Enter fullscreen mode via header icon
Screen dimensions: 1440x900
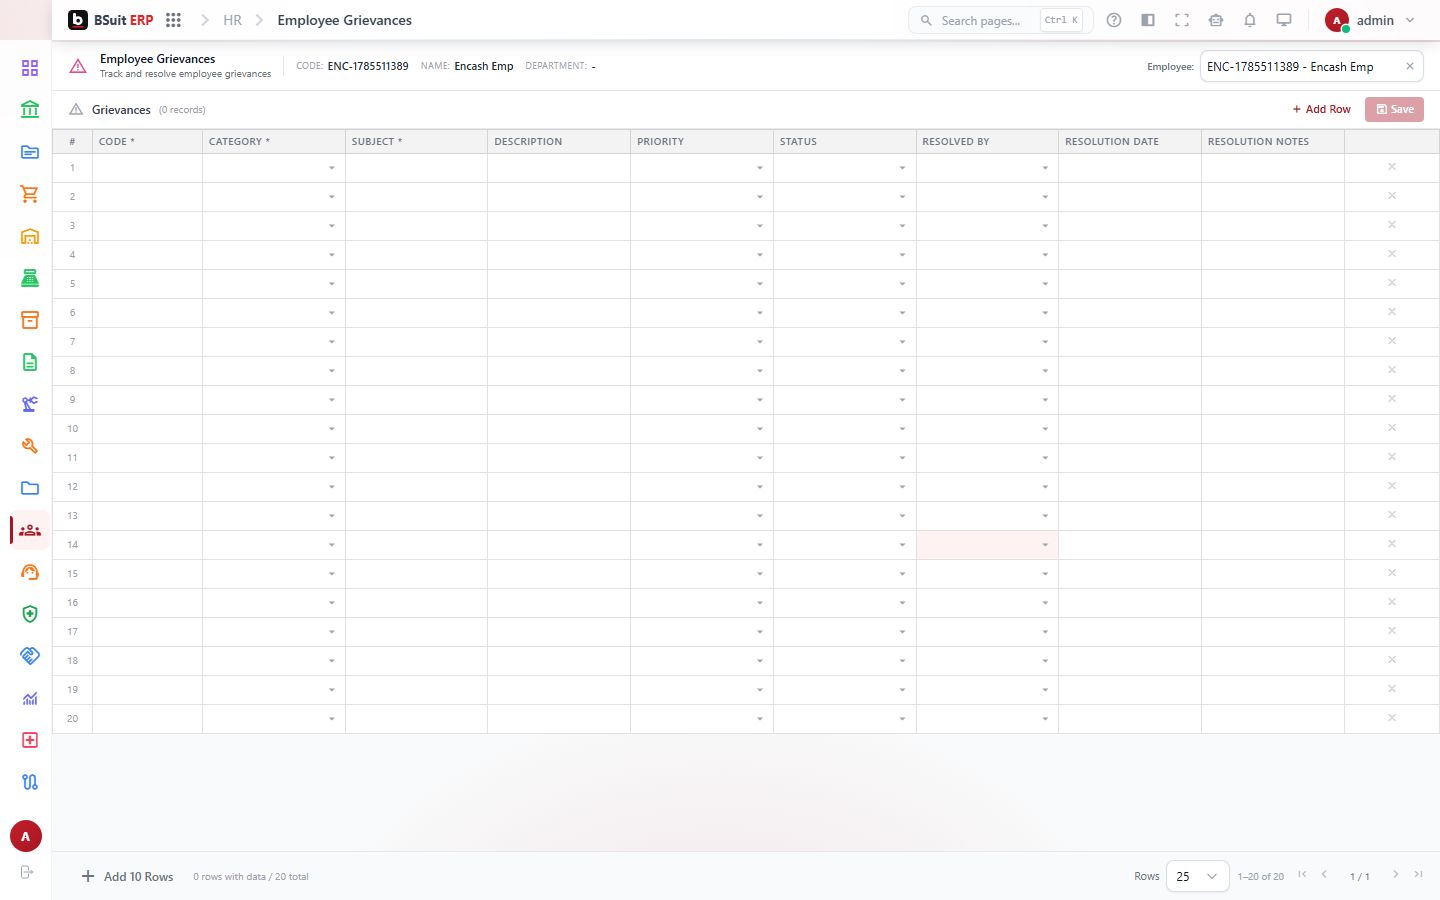1182,20
